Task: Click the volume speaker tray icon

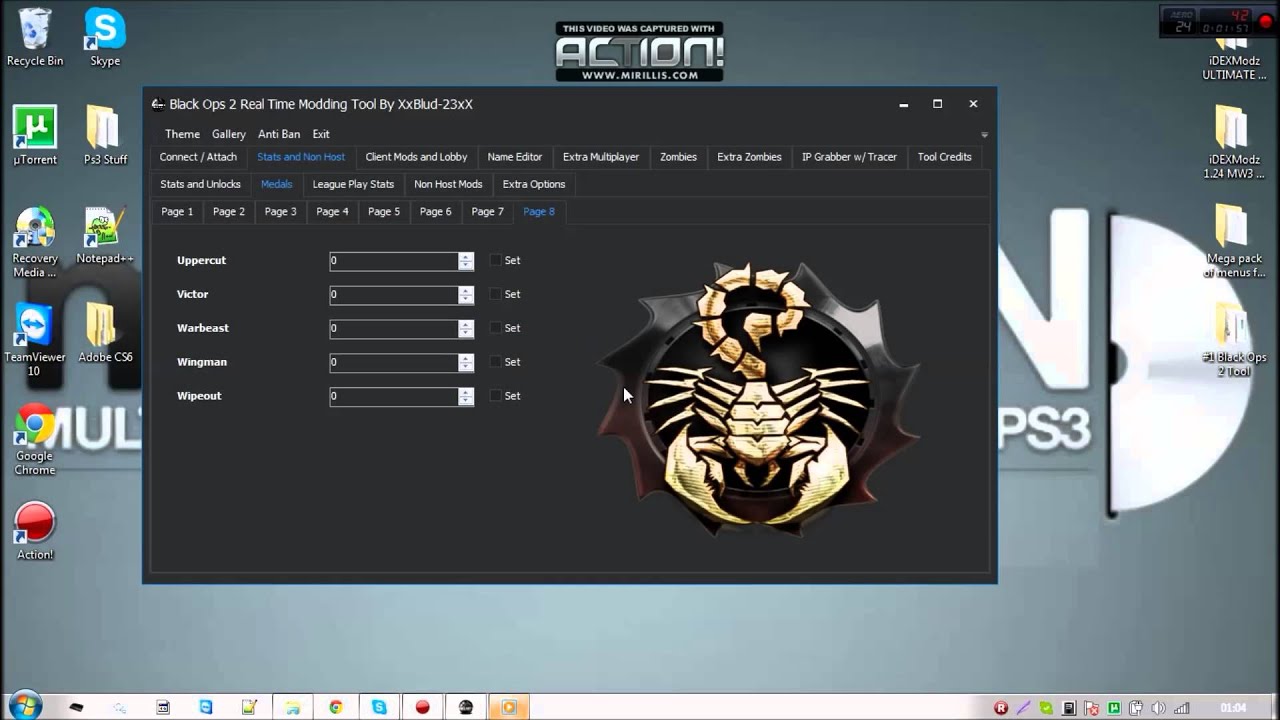Action: click(1159, 708)
